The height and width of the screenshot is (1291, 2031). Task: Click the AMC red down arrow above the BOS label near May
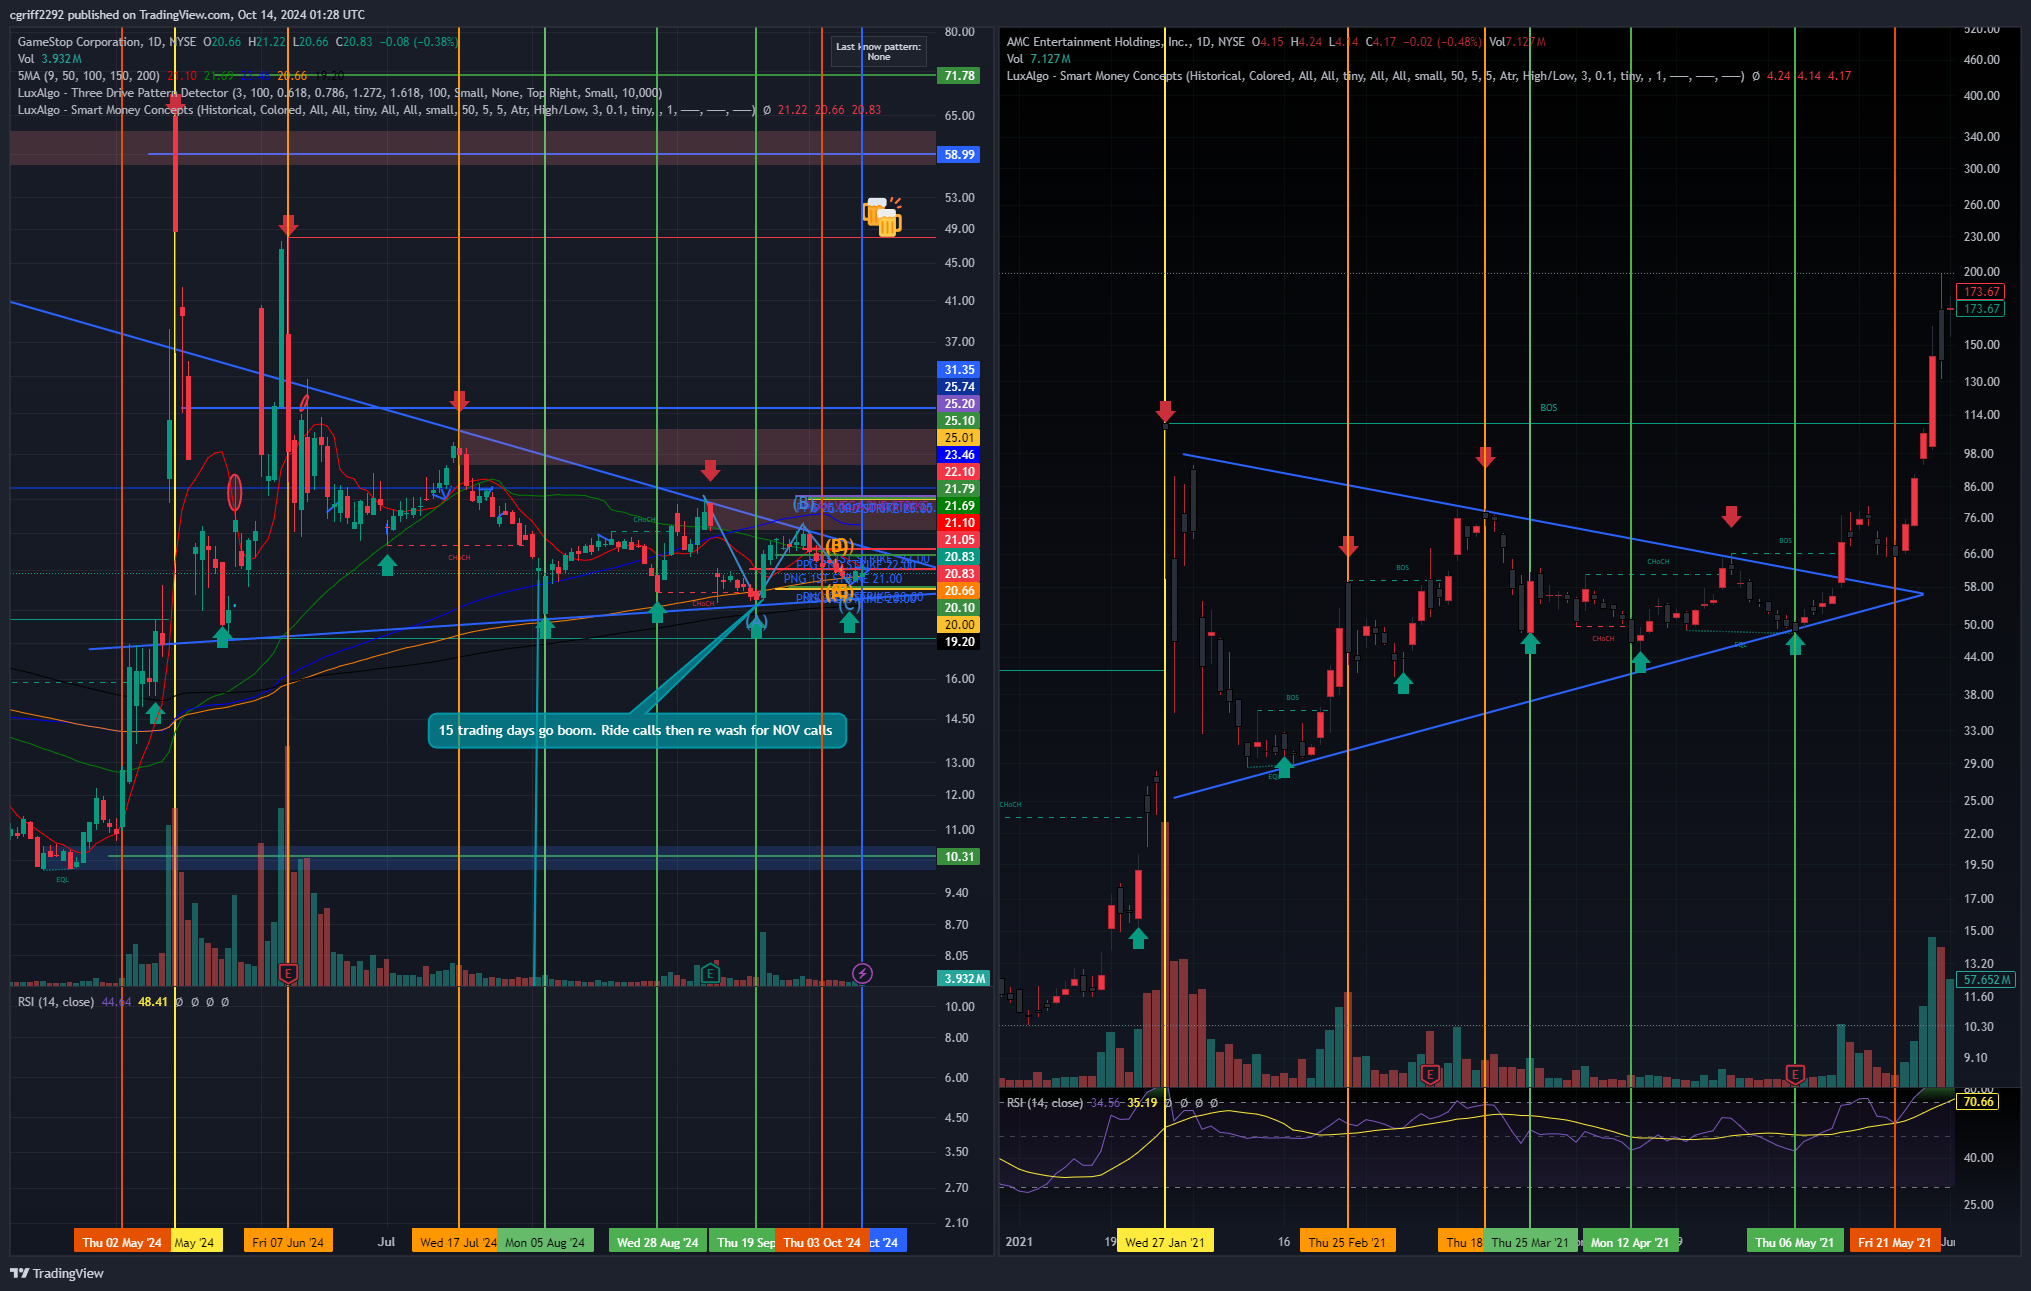pos(1731,516)
